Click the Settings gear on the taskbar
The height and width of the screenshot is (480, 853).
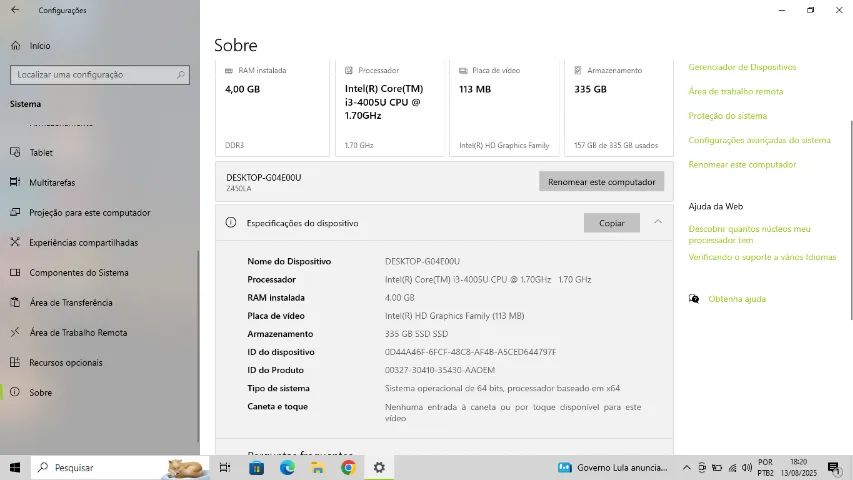pyautogui.click(x=379, y=467)
